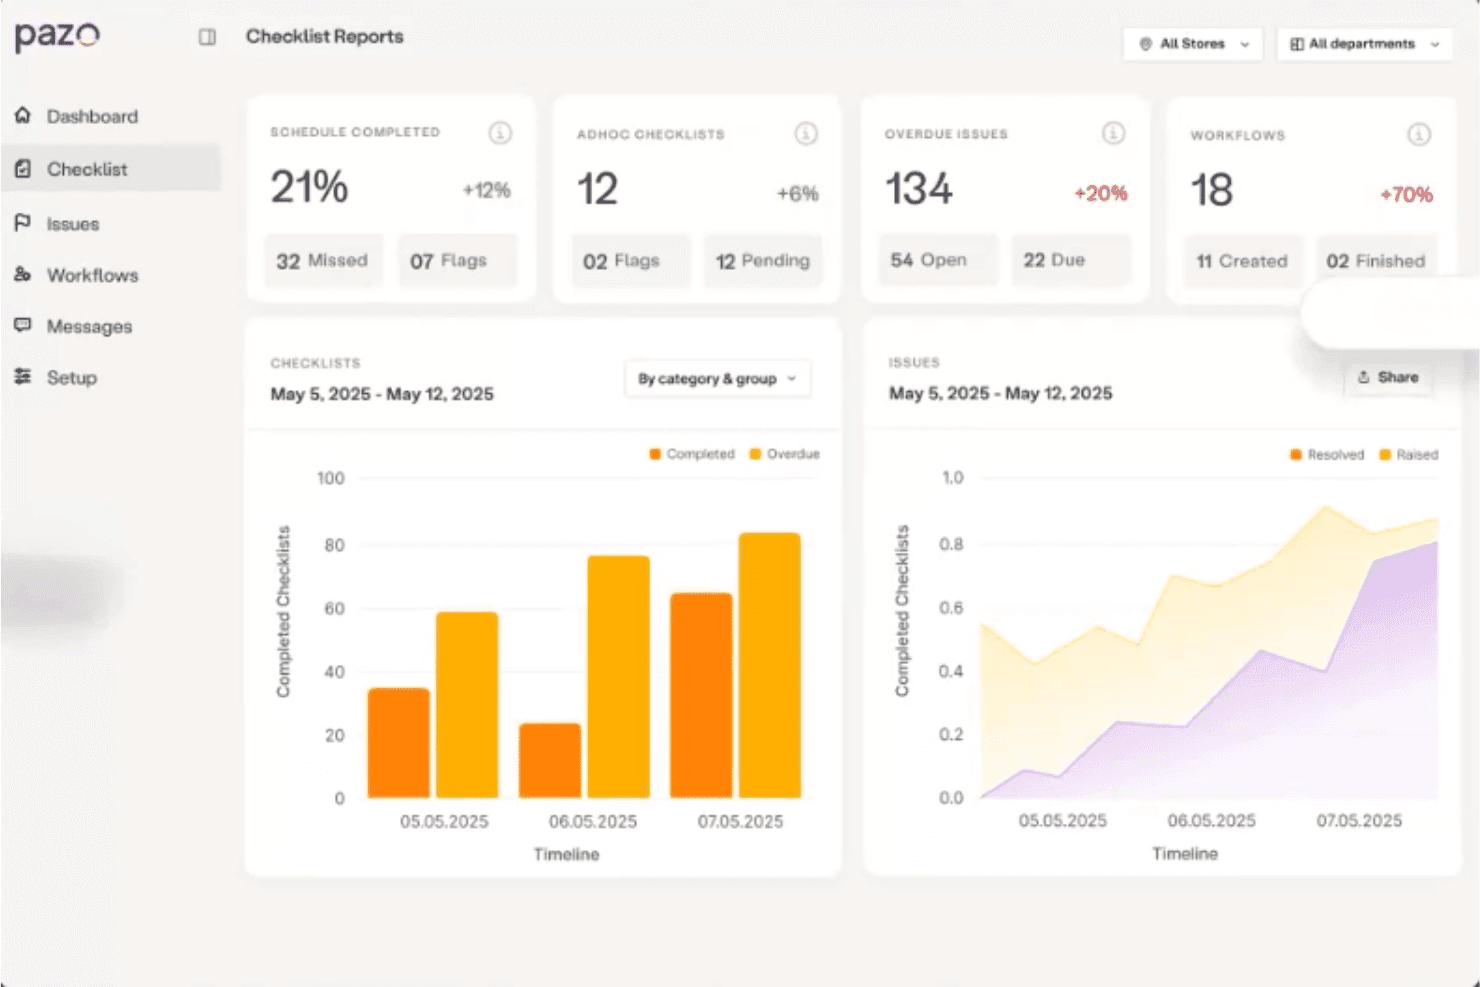Click the Checklist Reports page title
The width and height of the screenshot is (1480, 987).
(x=325, y=37)
